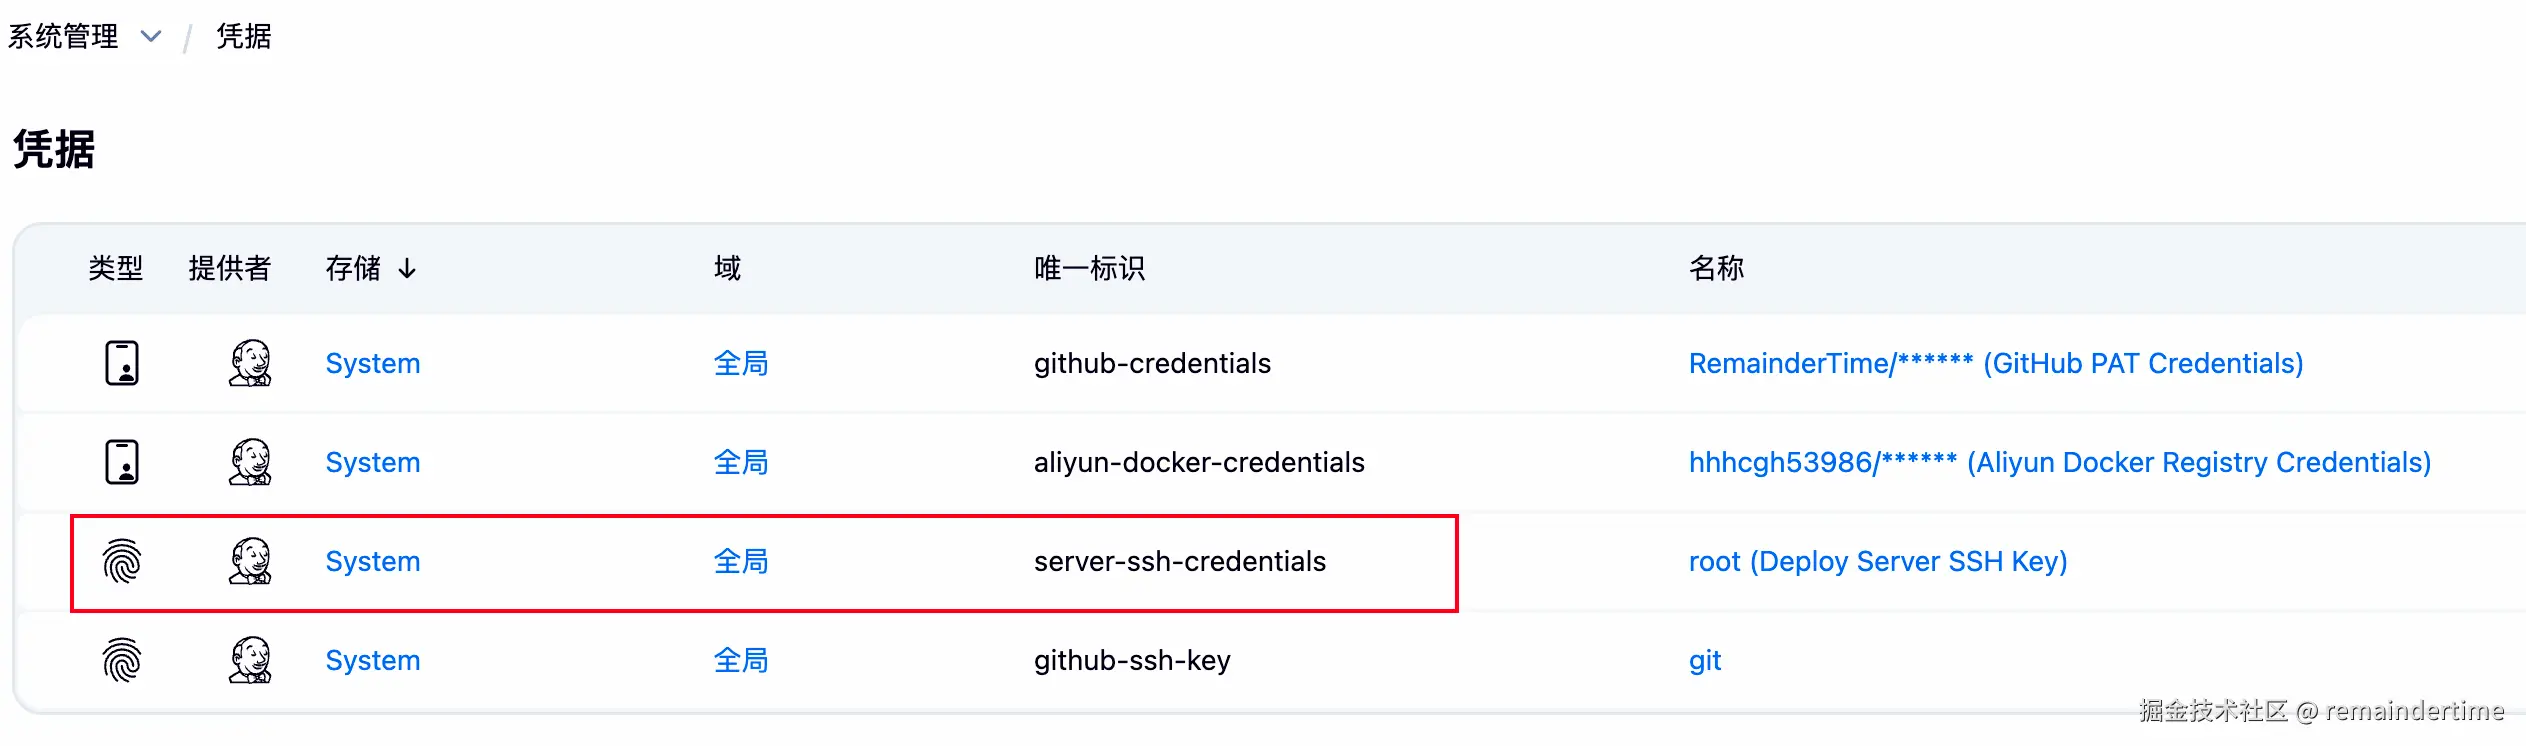This screenshot has width=2526, height=746.
Task: Click Jenkins provider icon in github-ssh-key row
Action: [x=250, y=660]
